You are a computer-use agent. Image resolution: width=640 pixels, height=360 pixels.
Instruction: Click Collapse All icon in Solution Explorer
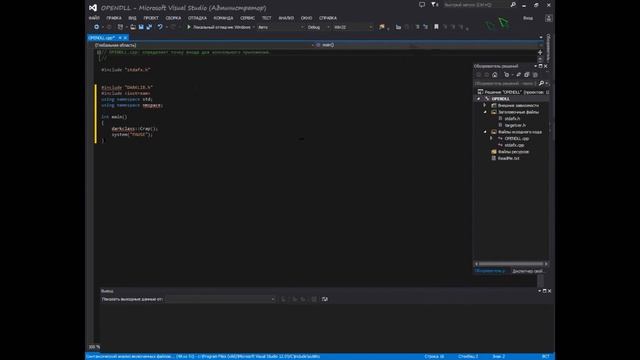tap(527, 75)
